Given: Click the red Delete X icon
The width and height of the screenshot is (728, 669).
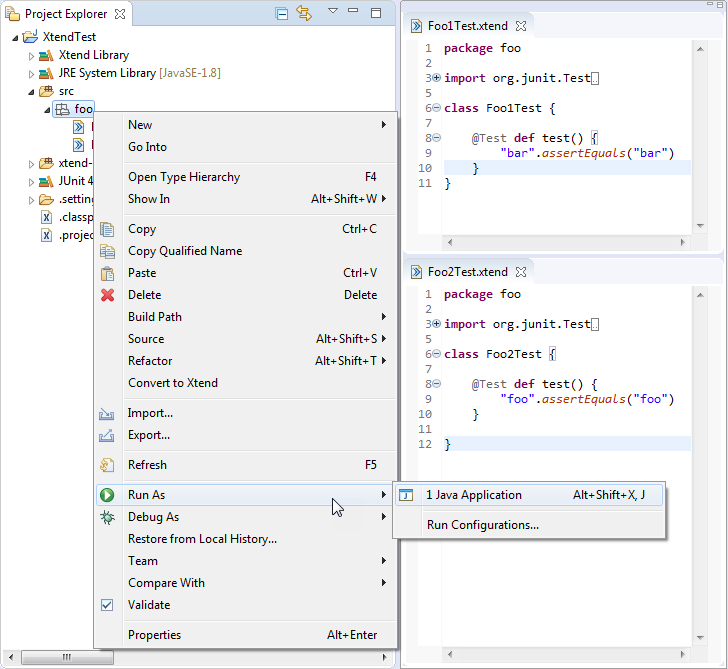Looking at the screenshot, I should [107, 295].
